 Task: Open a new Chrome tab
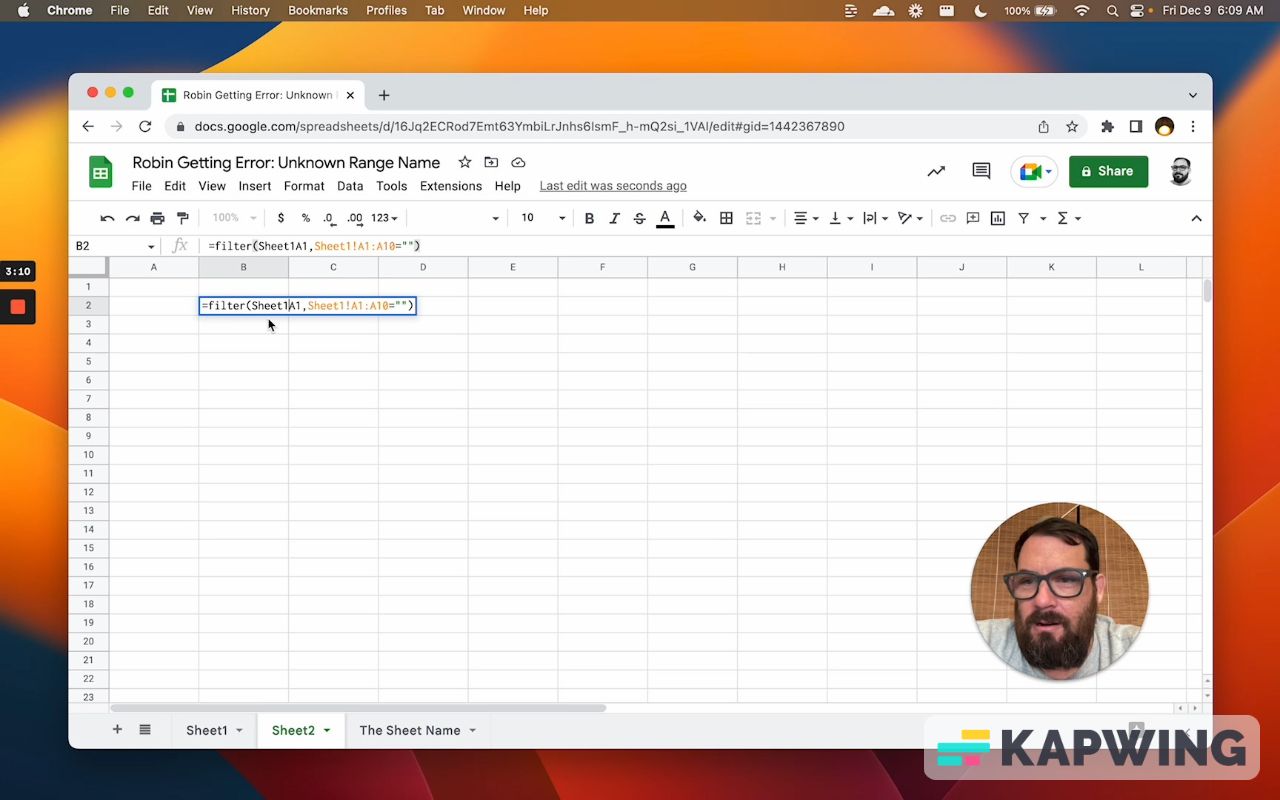pyautogui.click(x=384, y=95)
